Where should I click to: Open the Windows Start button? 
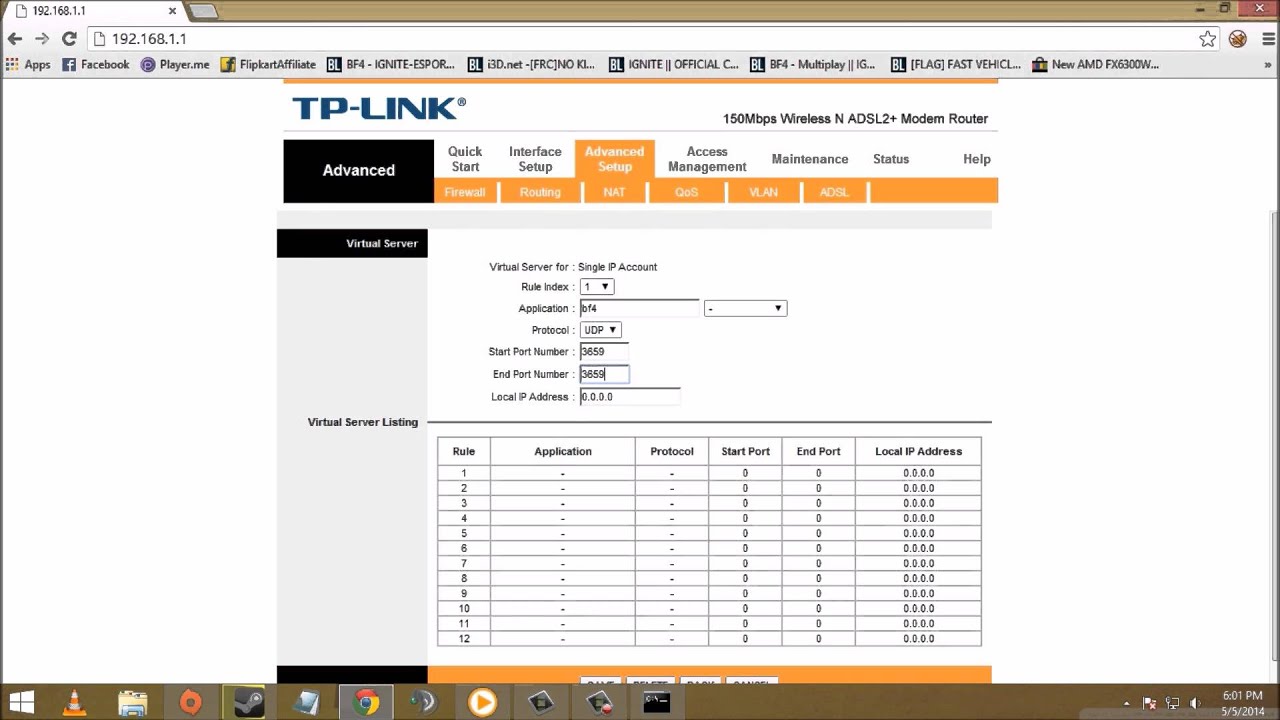(21, 702)
